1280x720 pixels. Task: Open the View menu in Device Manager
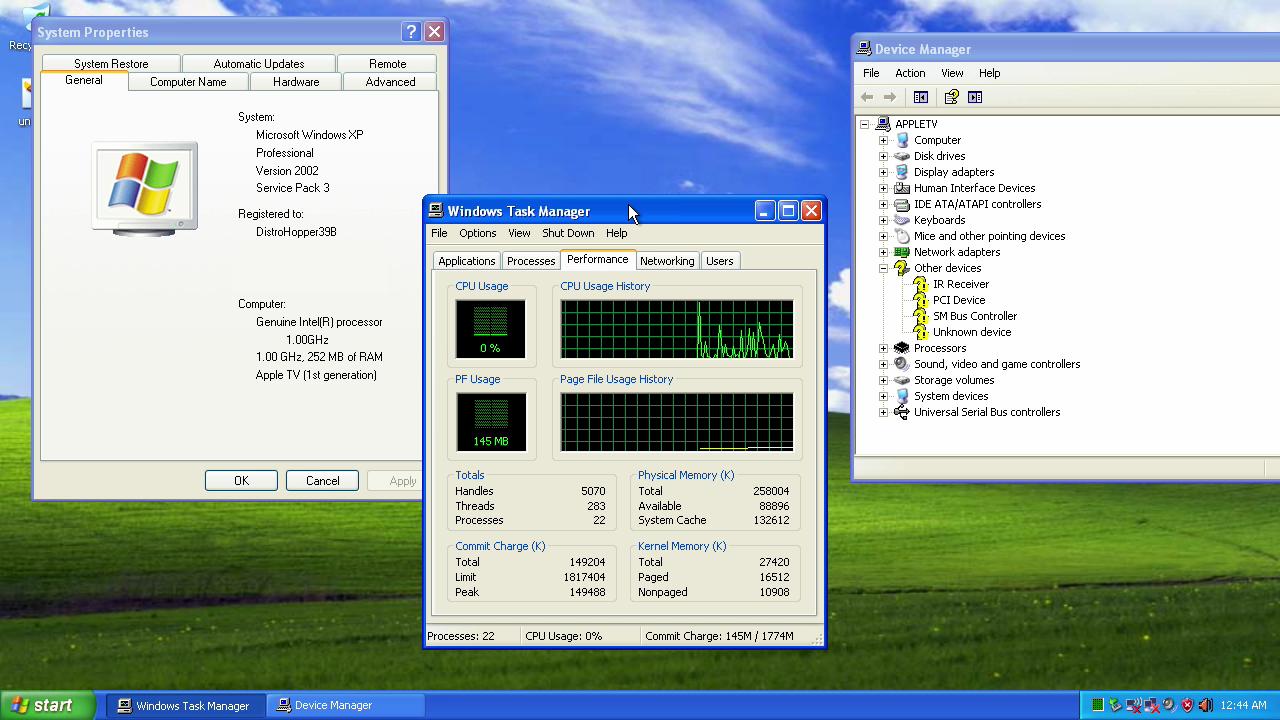pos(952,73)
